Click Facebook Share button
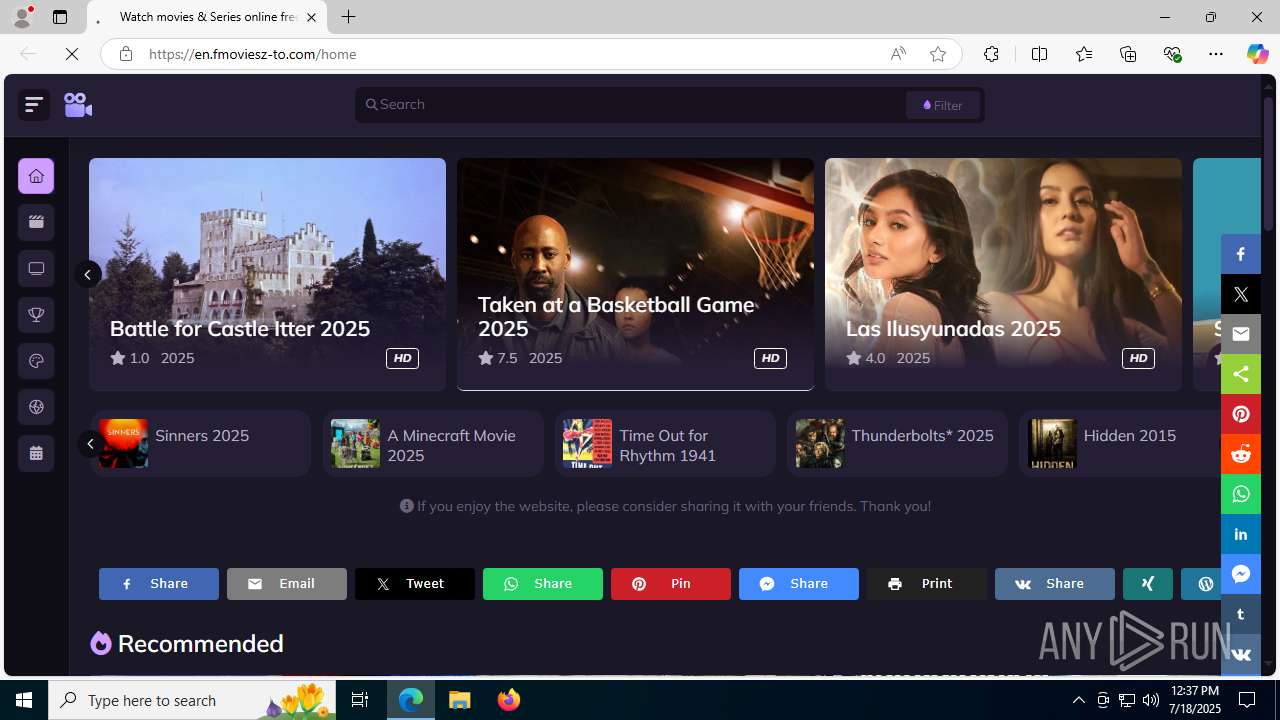Screen dimensions: 1280x720 point(158,584)
